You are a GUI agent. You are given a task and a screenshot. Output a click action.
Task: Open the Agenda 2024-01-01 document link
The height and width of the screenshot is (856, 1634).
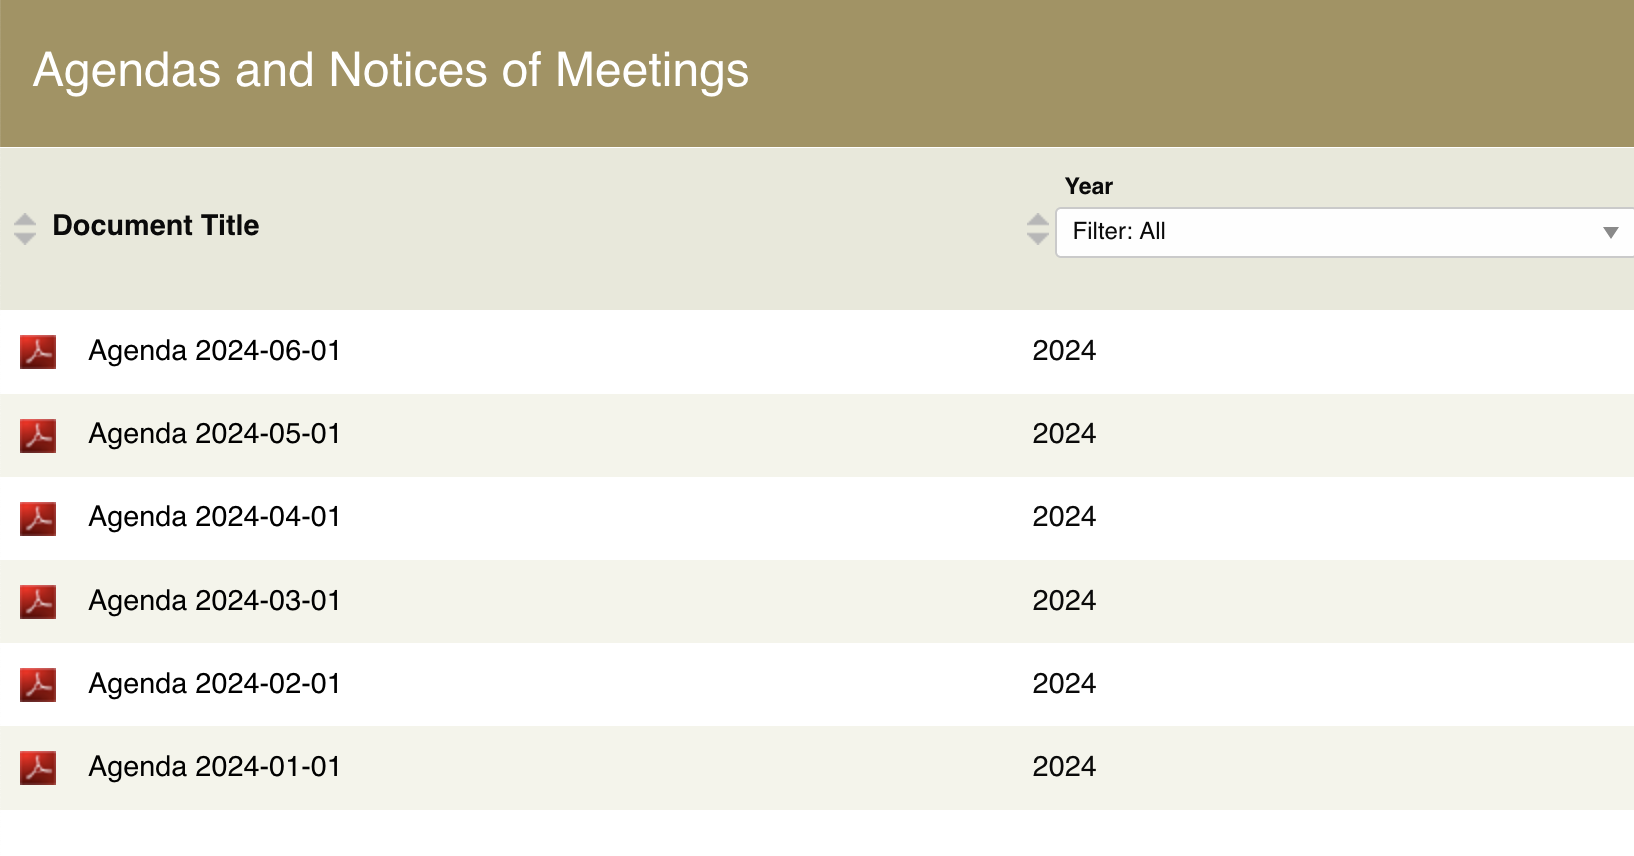pos(214,767)
